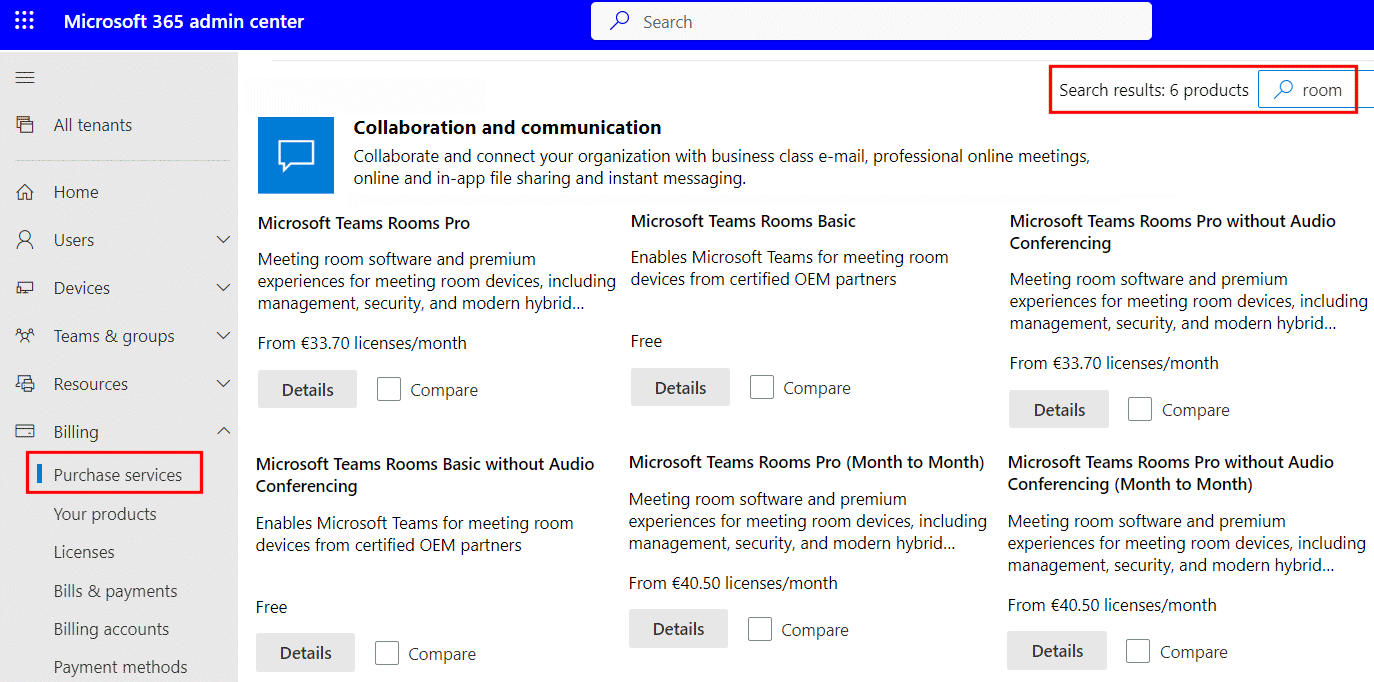Enable Compare for Rooms Pro (Month to Month)
This screenshot has width=1374, height=682.
(x=760, y=629)
